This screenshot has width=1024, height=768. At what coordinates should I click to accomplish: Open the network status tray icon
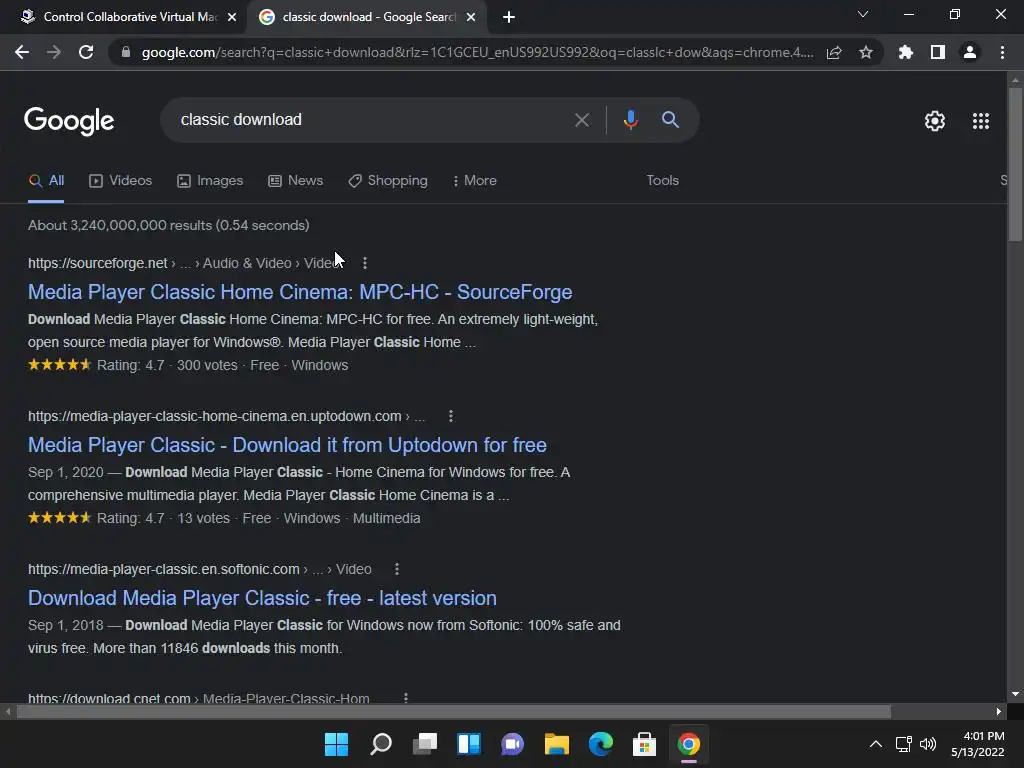(904, 744)
